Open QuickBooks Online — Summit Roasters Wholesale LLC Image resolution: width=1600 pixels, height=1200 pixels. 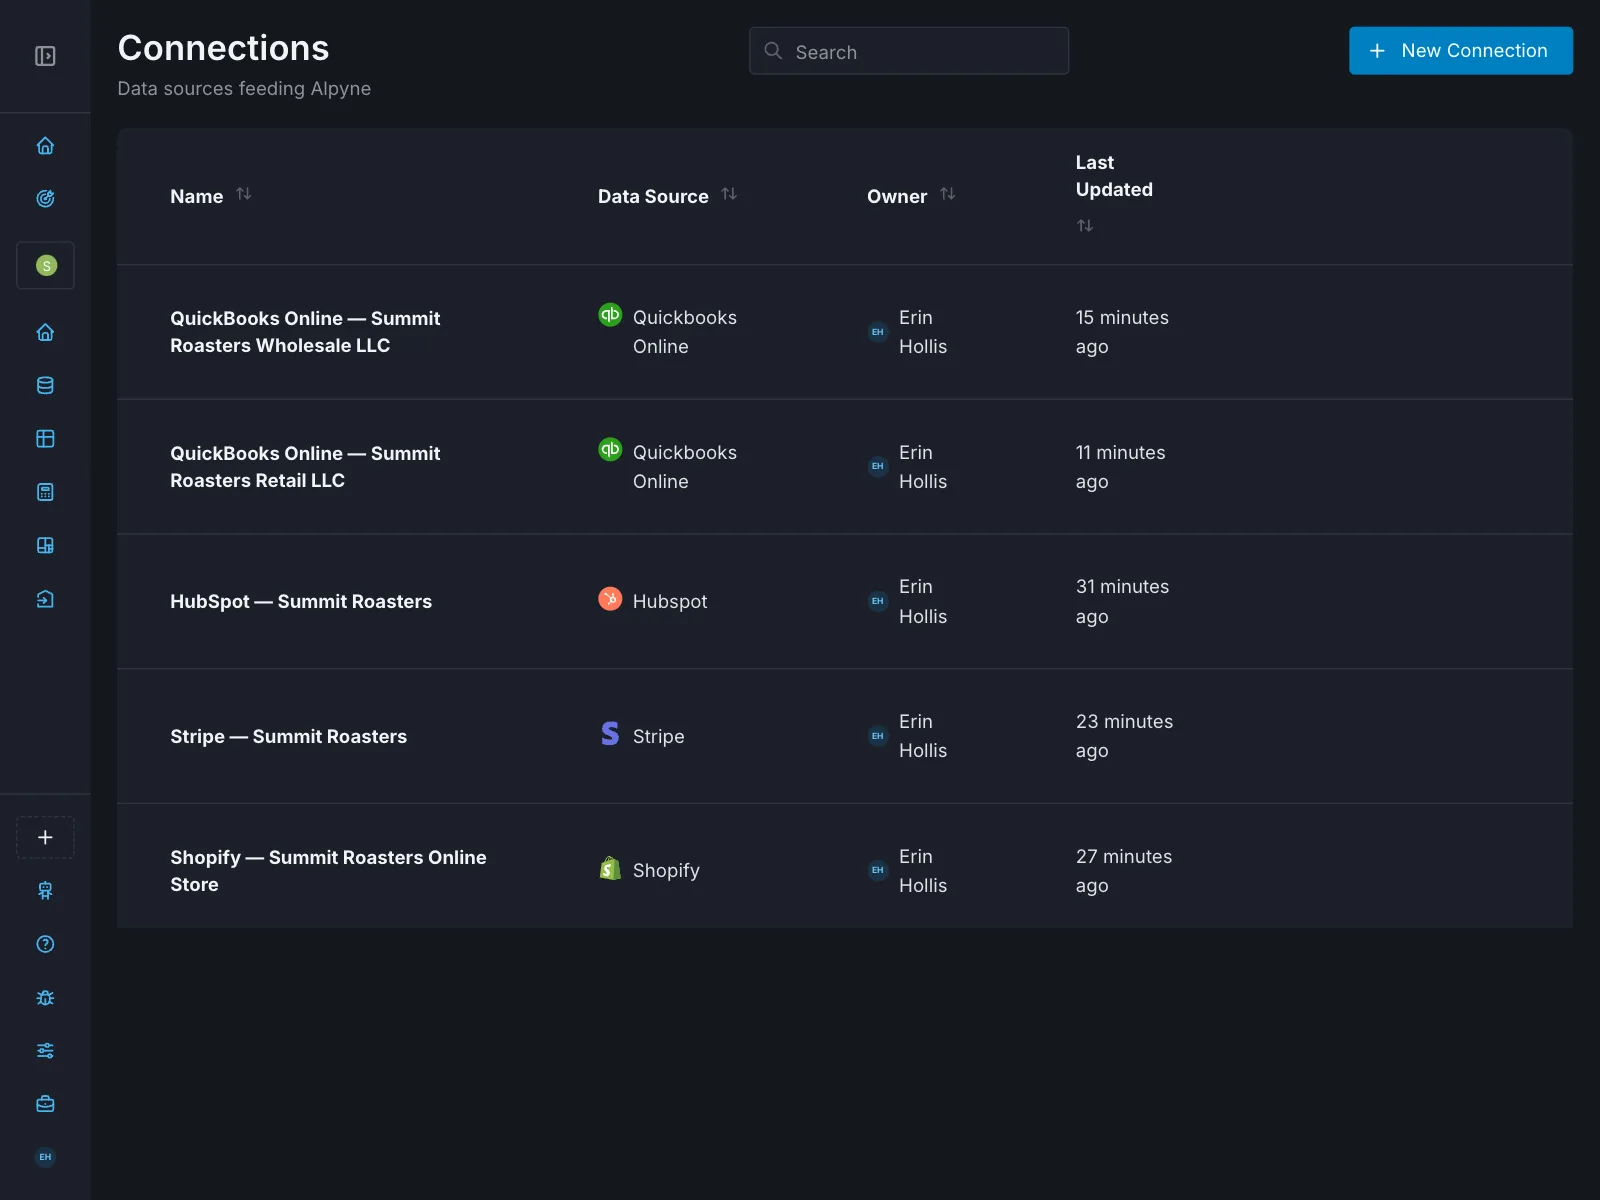click(x=305, y=332)
